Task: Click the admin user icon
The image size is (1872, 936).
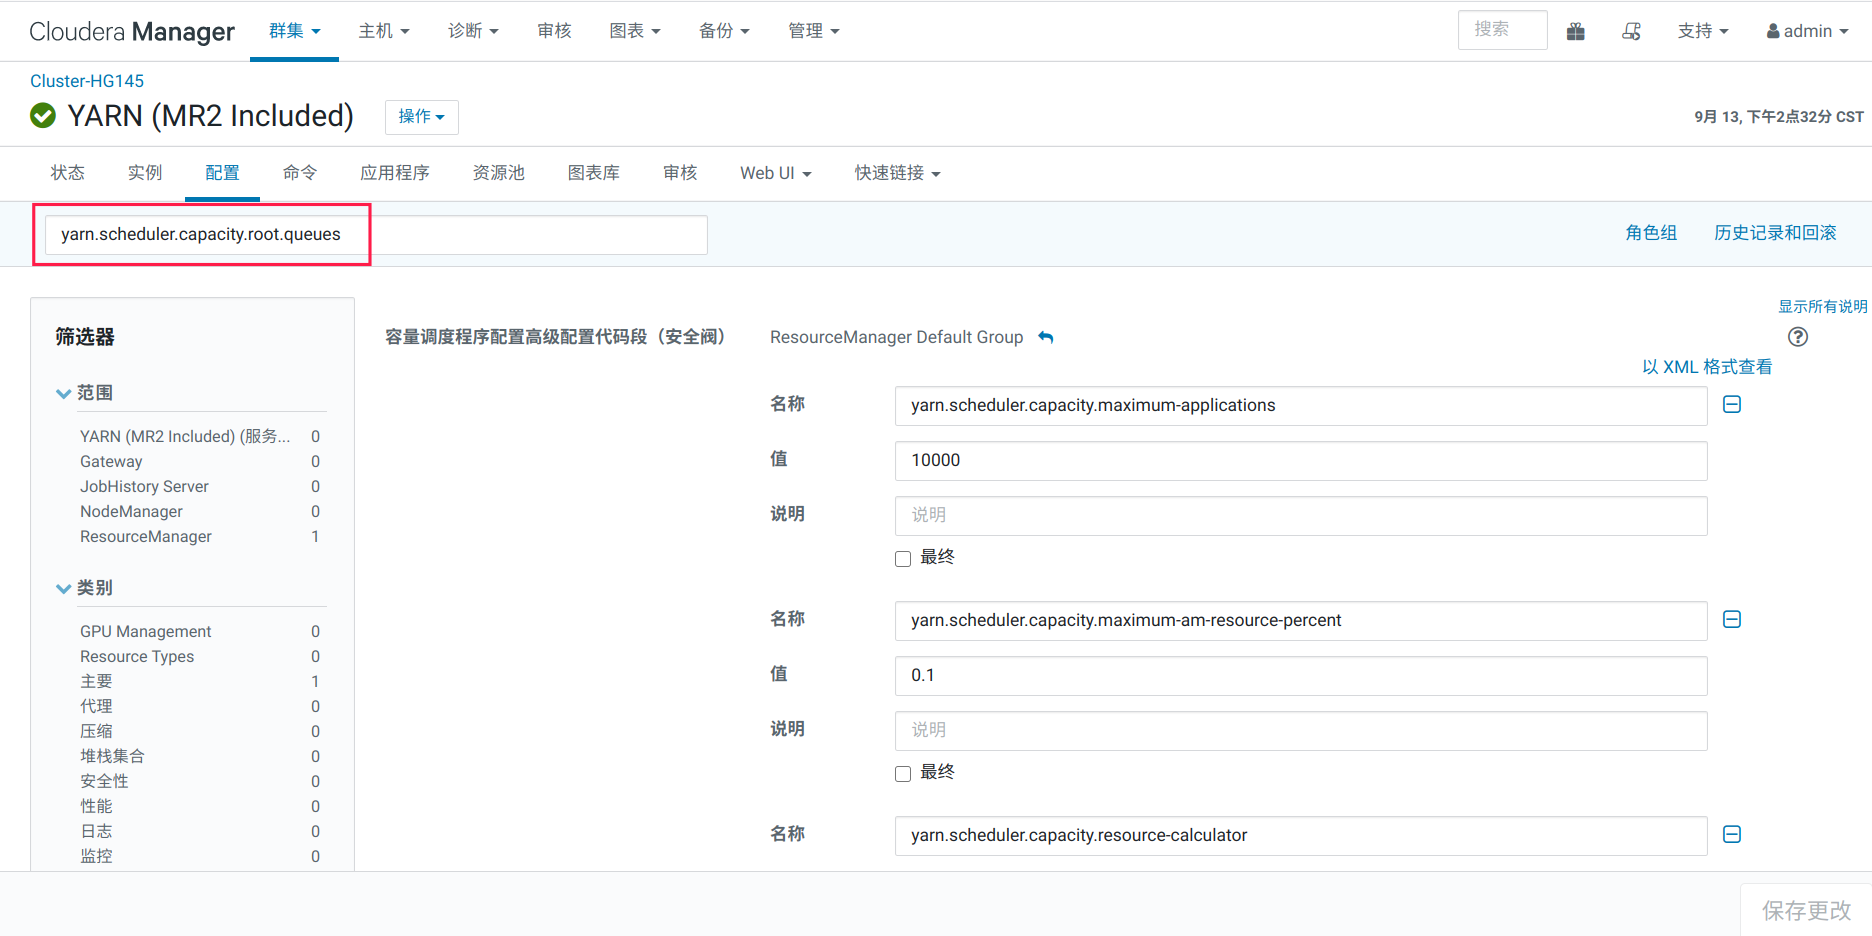Action: 1773,31
